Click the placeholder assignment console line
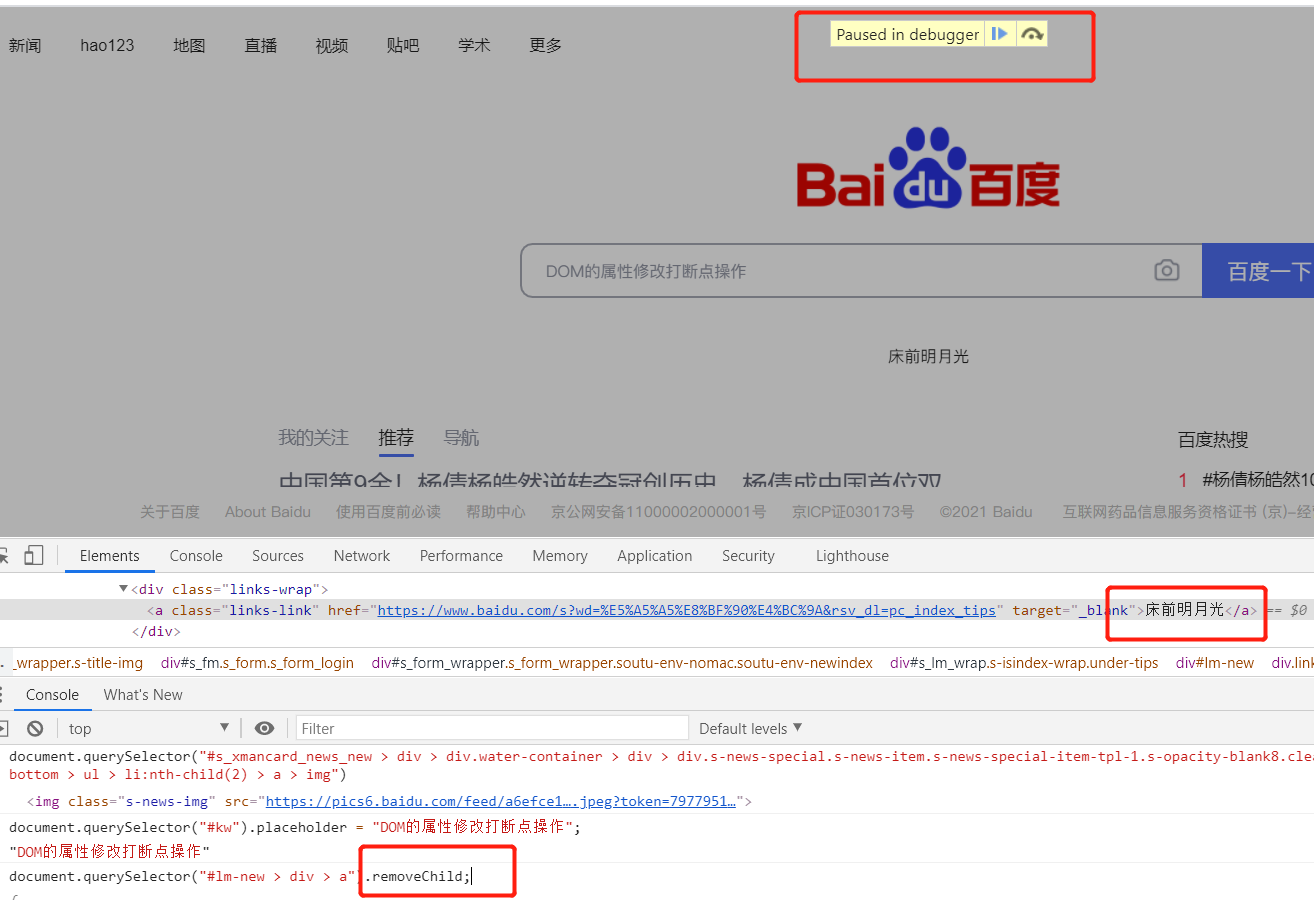 295,827
